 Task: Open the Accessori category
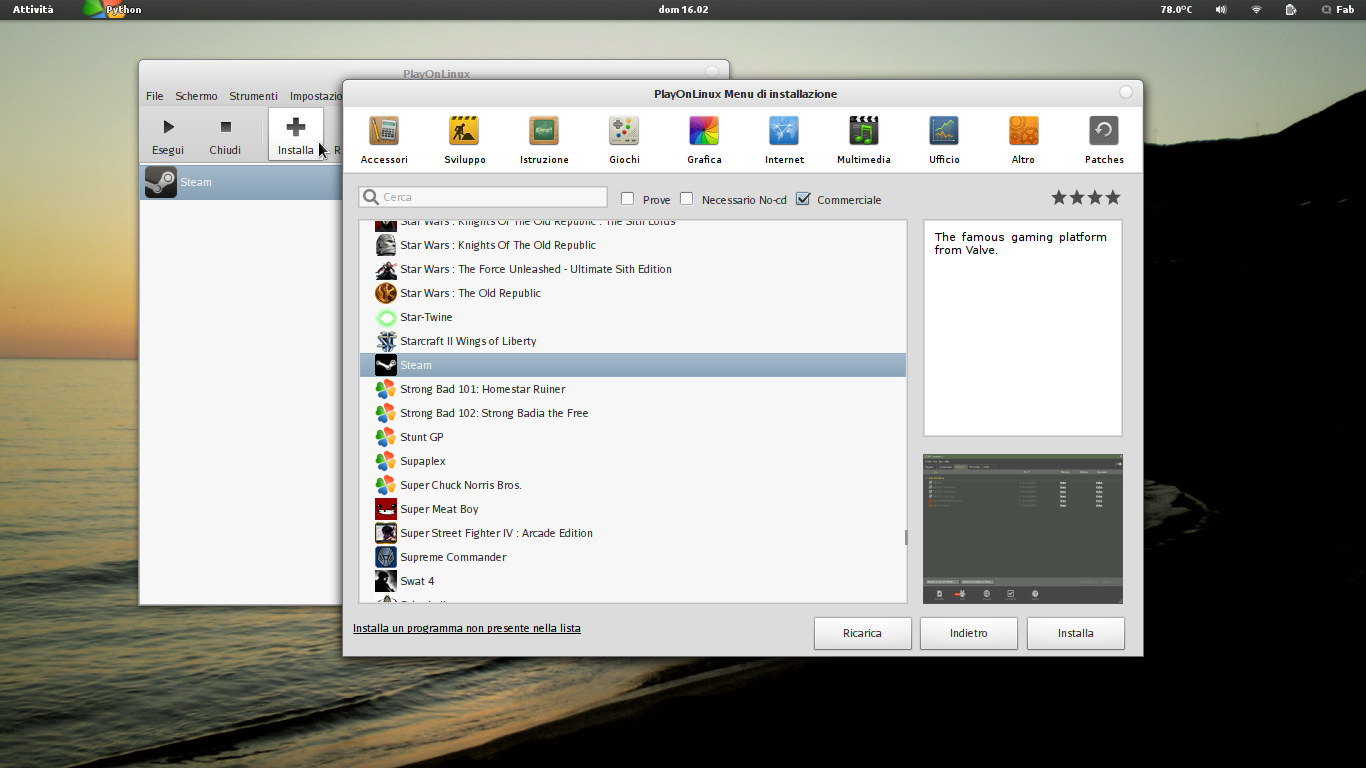point(384,140)
